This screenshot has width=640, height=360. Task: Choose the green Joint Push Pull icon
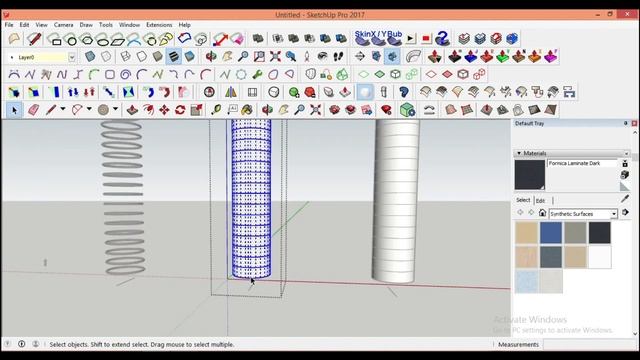[x=502, y=56]
